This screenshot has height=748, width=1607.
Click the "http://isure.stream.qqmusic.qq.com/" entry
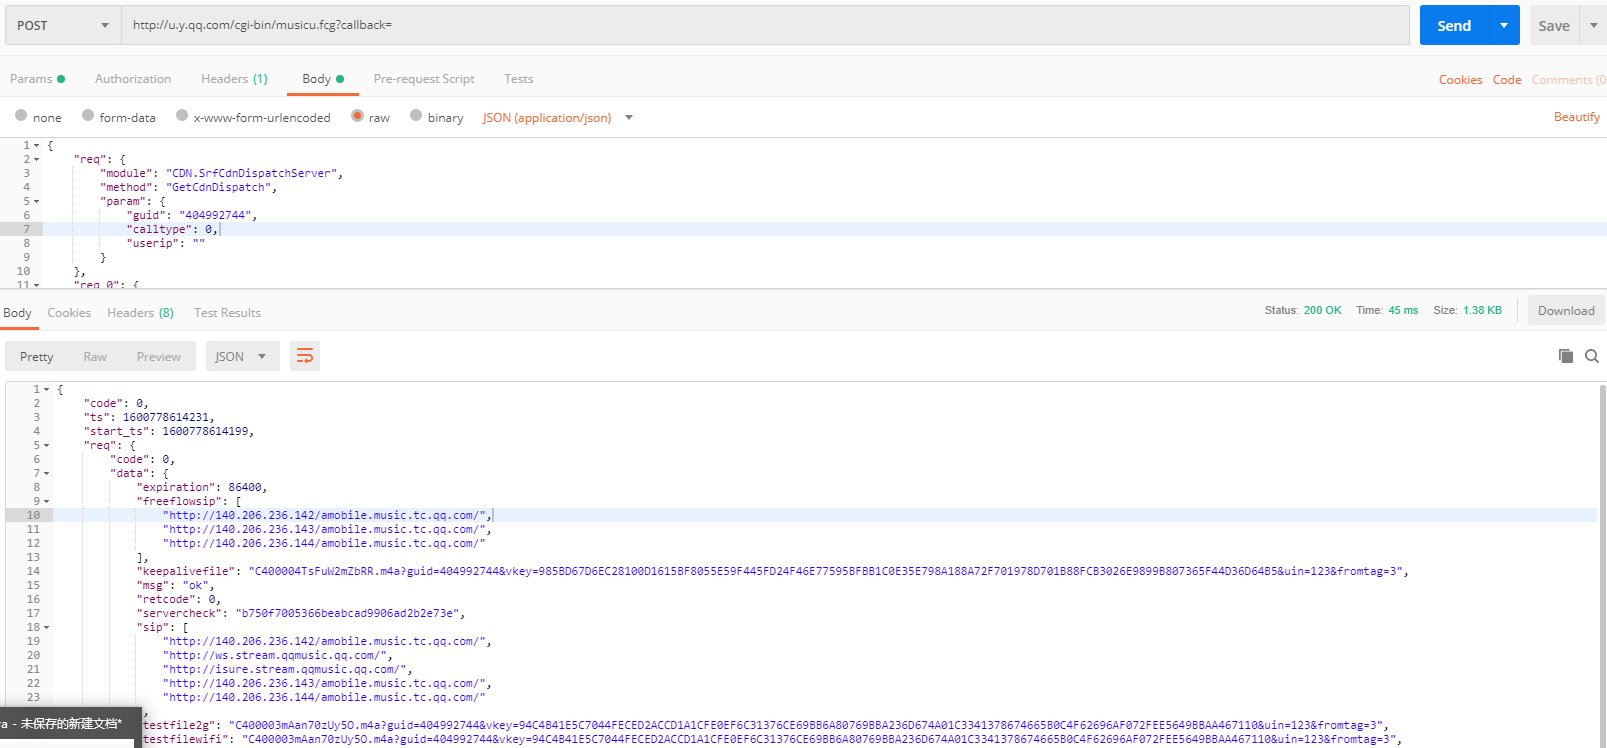click(284, 669)
